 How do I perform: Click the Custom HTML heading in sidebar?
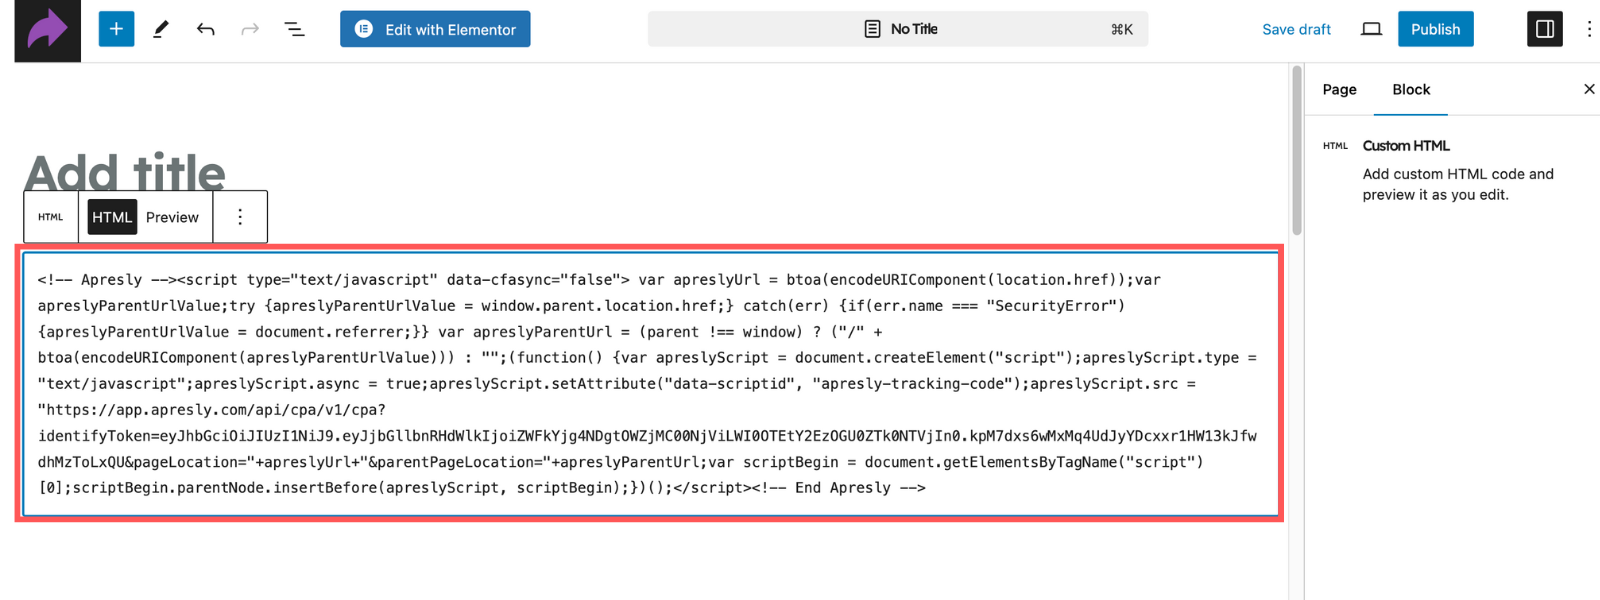click(x=1405, y=146)
